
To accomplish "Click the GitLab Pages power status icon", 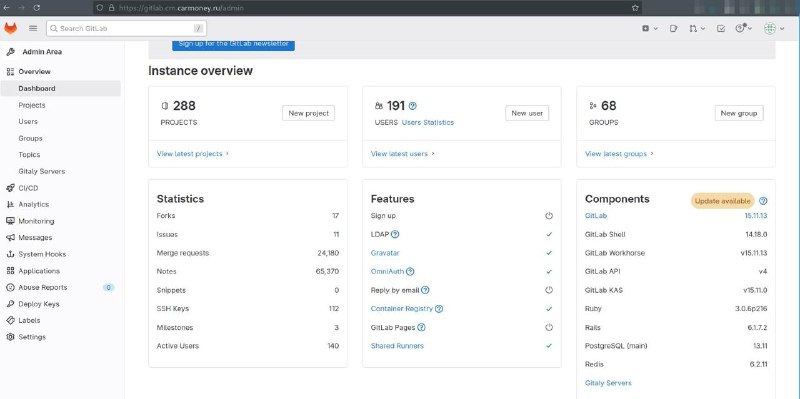I will click(549, 327).
